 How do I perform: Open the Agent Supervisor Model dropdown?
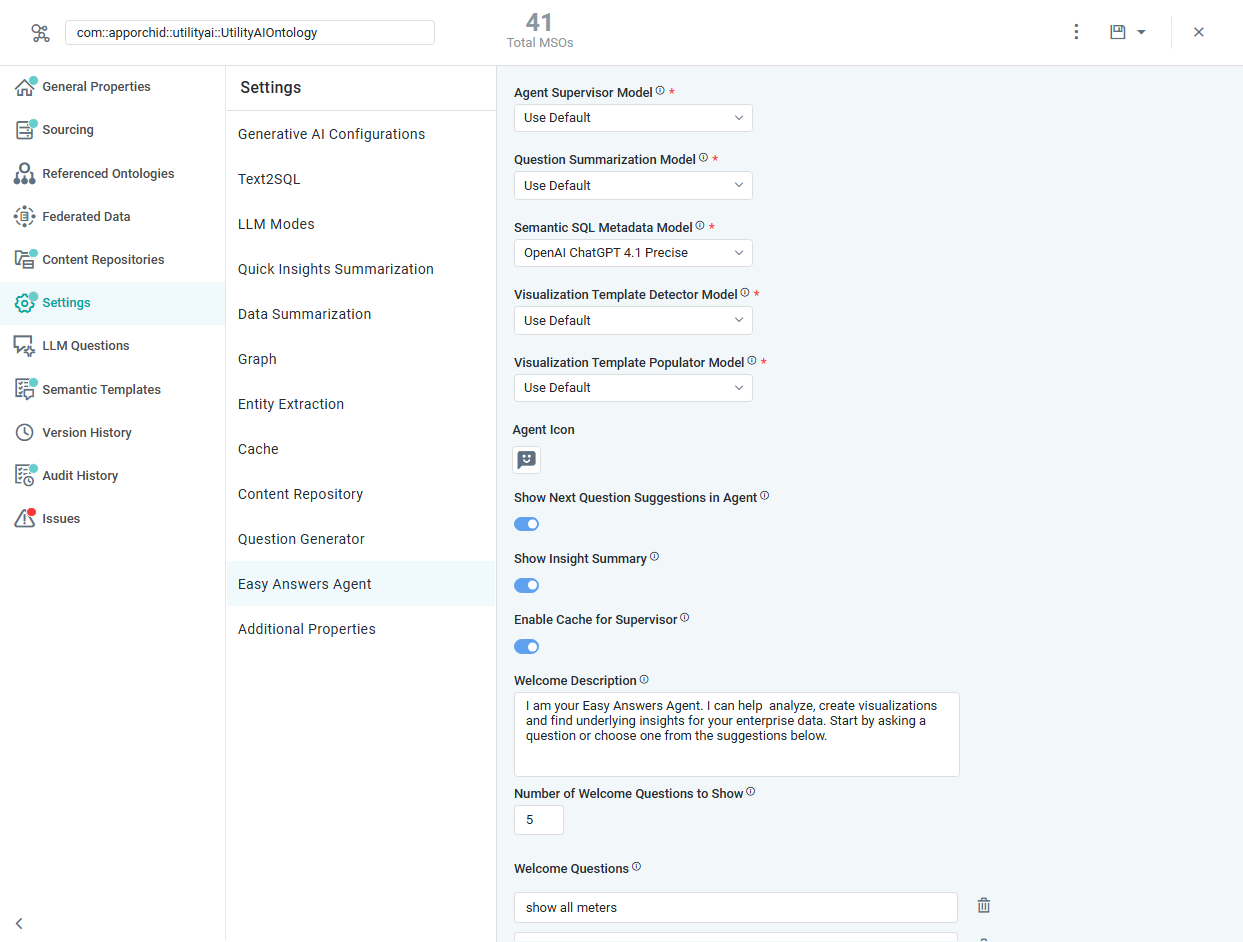click(x=633, y=118)
